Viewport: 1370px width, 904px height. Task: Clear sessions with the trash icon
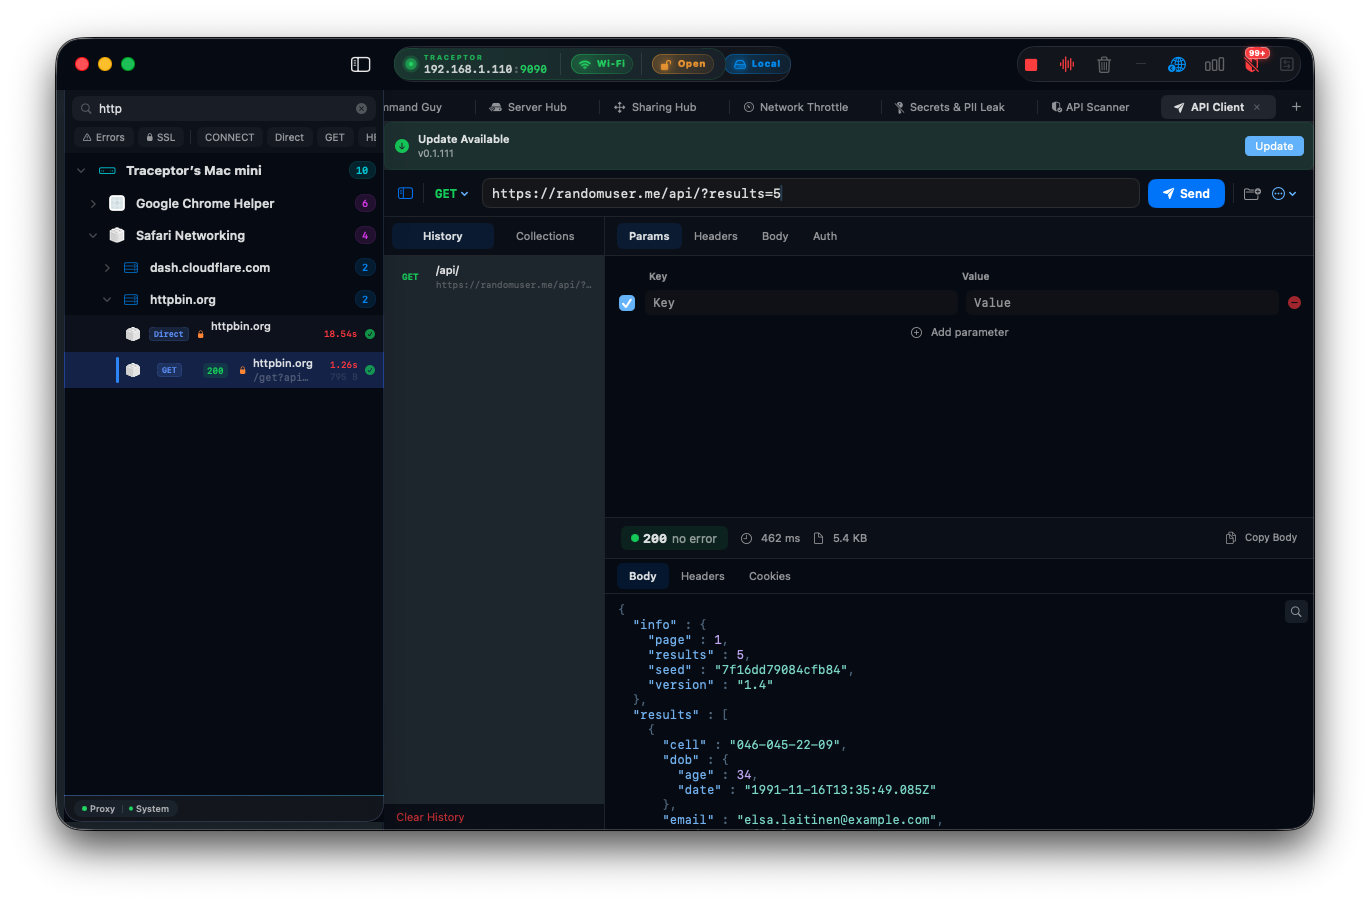tap(1104, 65)
